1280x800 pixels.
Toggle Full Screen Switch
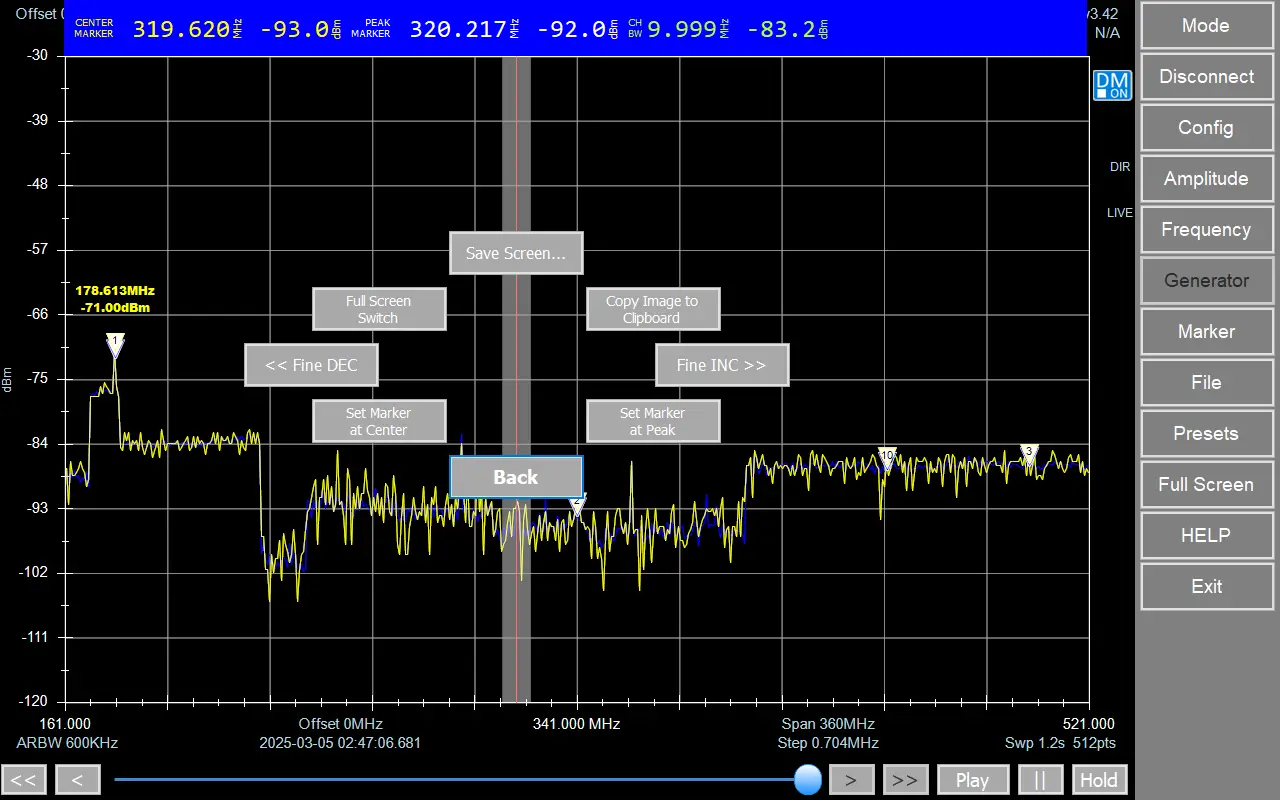379,309
